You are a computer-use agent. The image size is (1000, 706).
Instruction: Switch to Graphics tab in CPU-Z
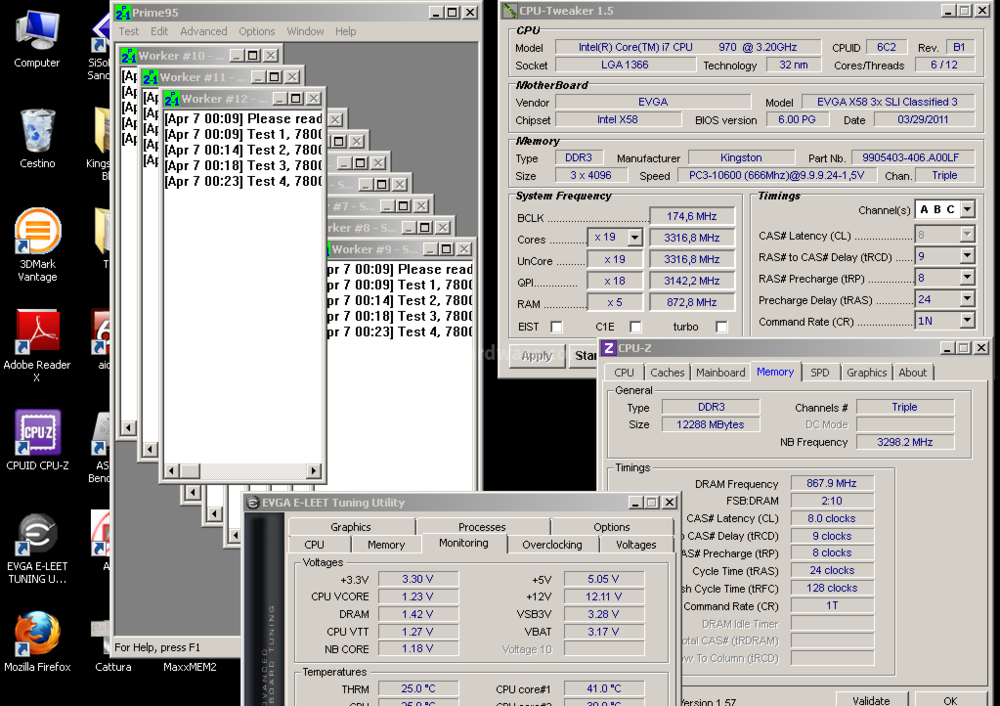click(867, 372)
